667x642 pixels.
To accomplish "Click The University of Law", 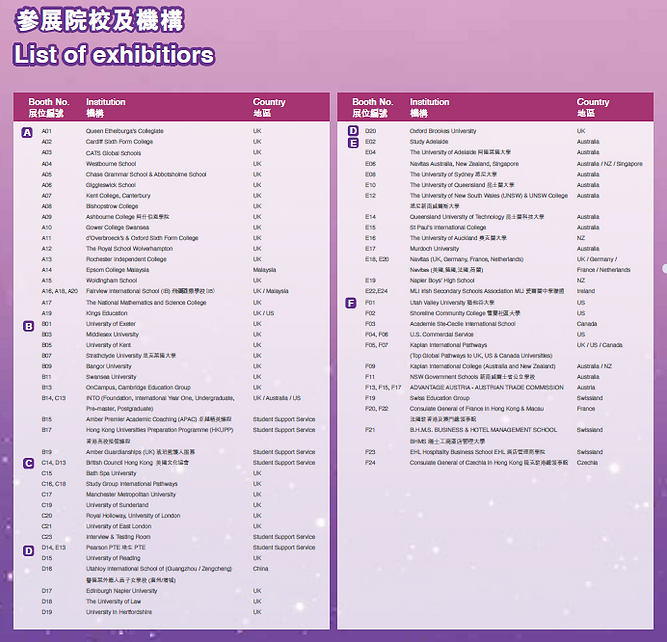I will pyautogui.click(x=113, y=602).
